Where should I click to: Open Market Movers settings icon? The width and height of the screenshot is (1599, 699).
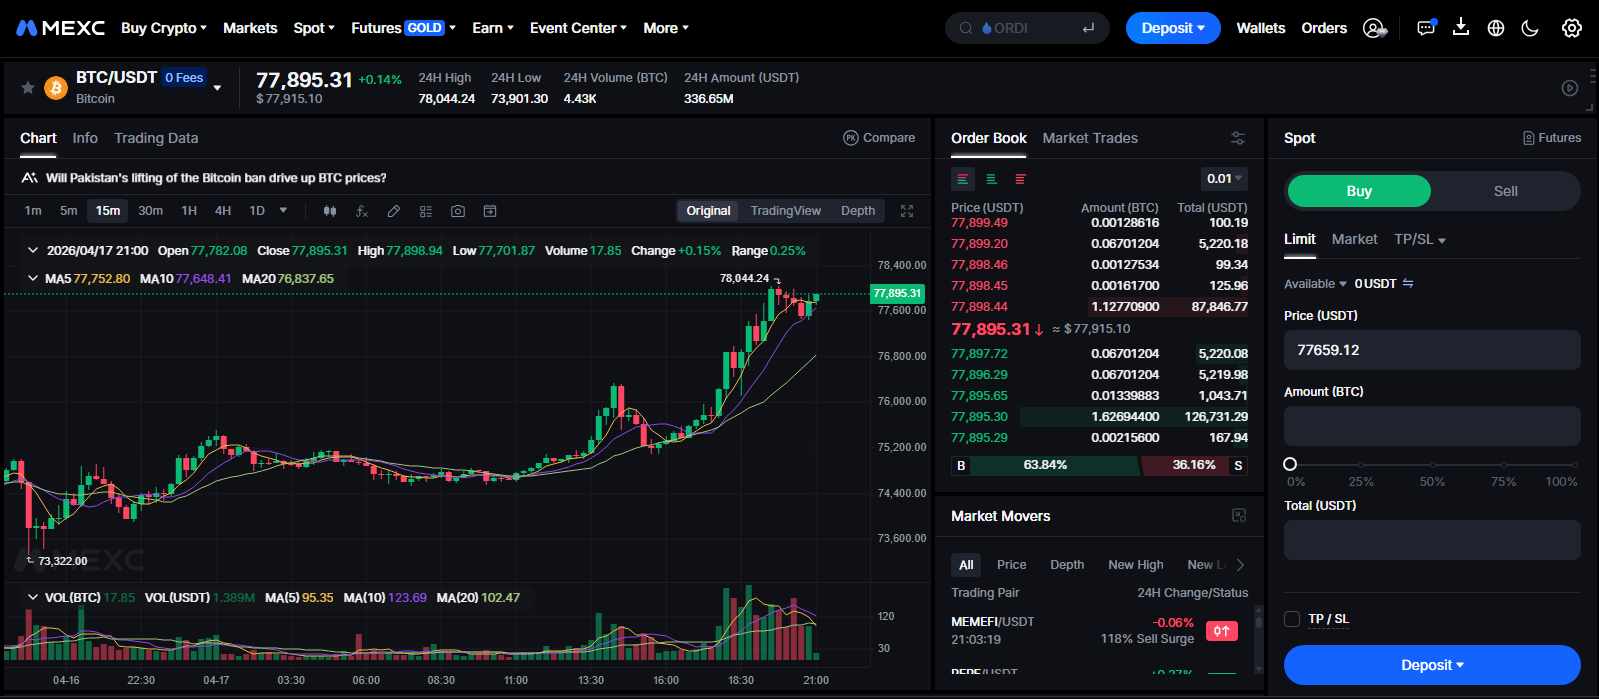1239,516
